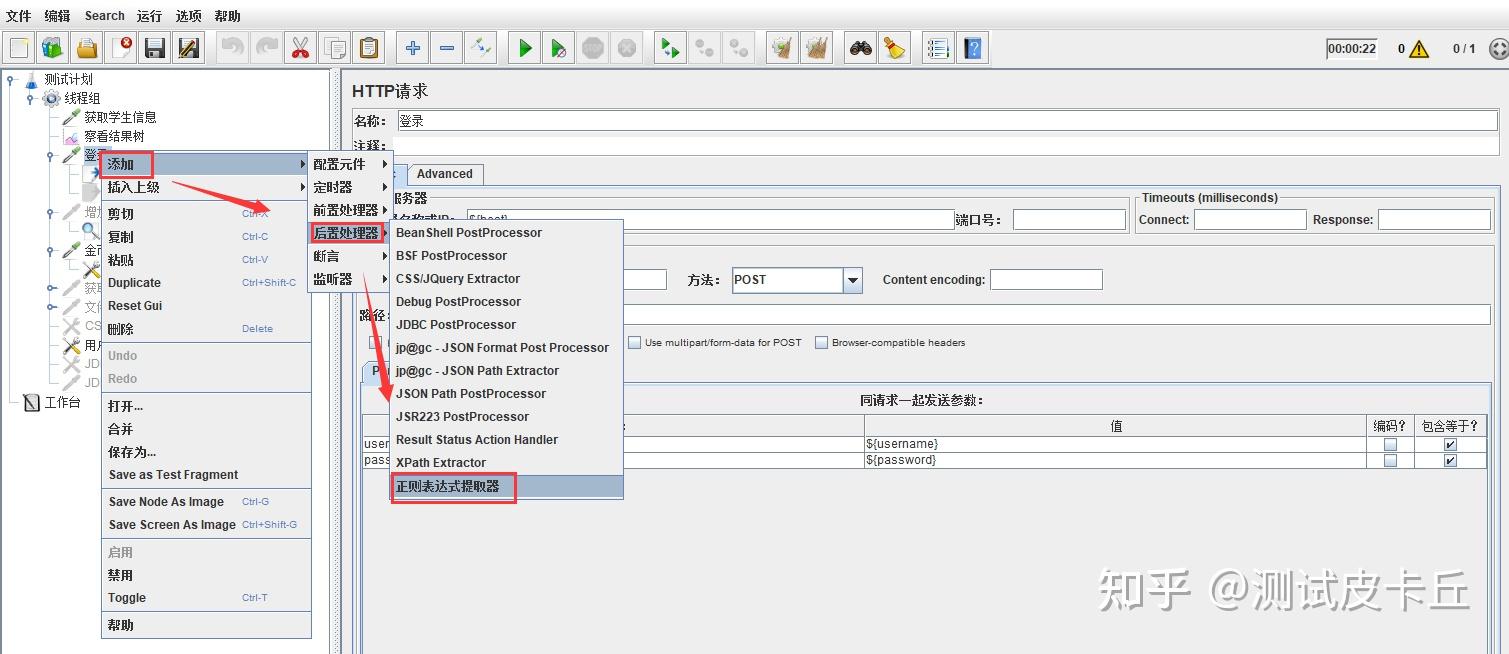Toggle 包含等于? checkbox in ${username} row
1509x654 pixels.
1450,444
